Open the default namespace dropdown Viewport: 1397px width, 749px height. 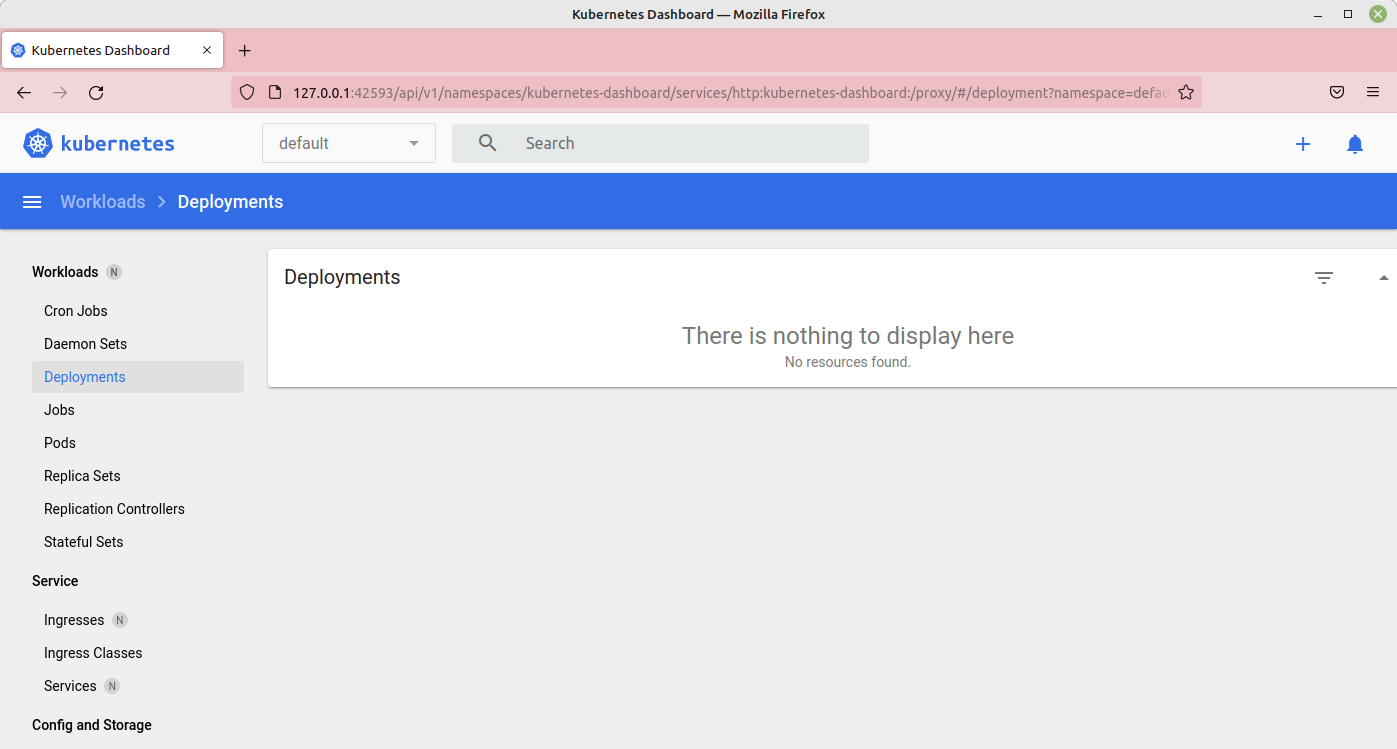click(348, 143)
